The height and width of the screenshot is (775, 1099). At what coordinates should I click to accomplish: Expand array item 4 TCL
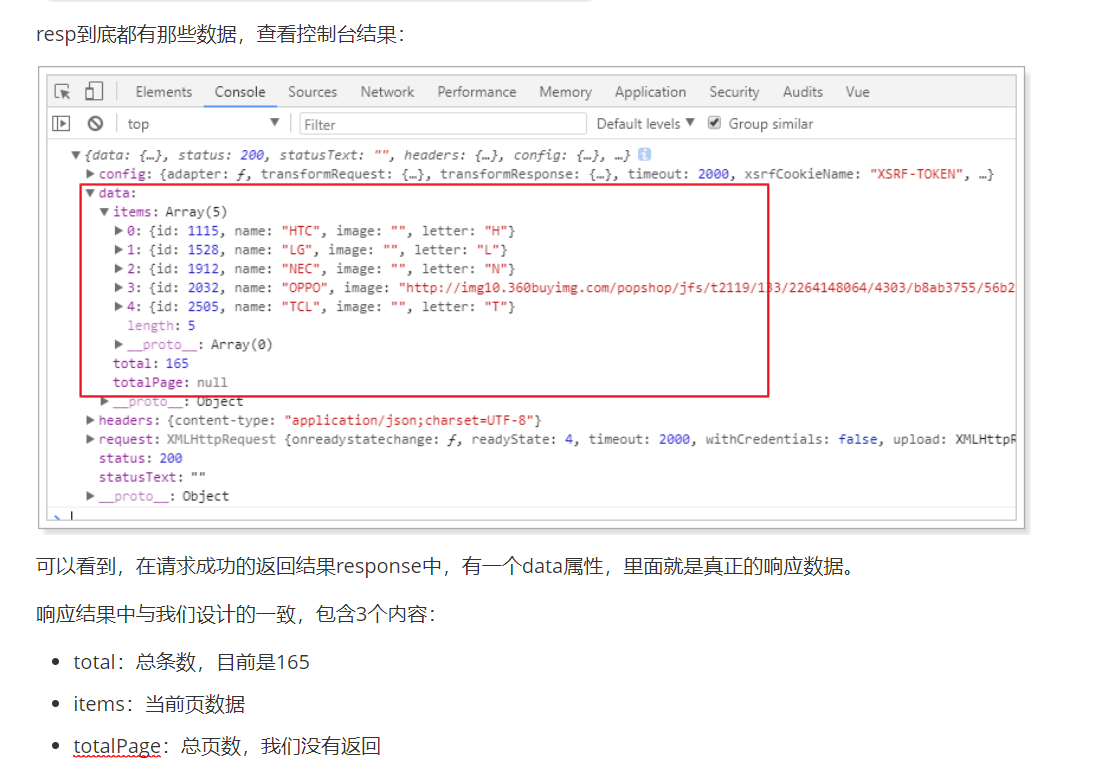tap(118, 306)
